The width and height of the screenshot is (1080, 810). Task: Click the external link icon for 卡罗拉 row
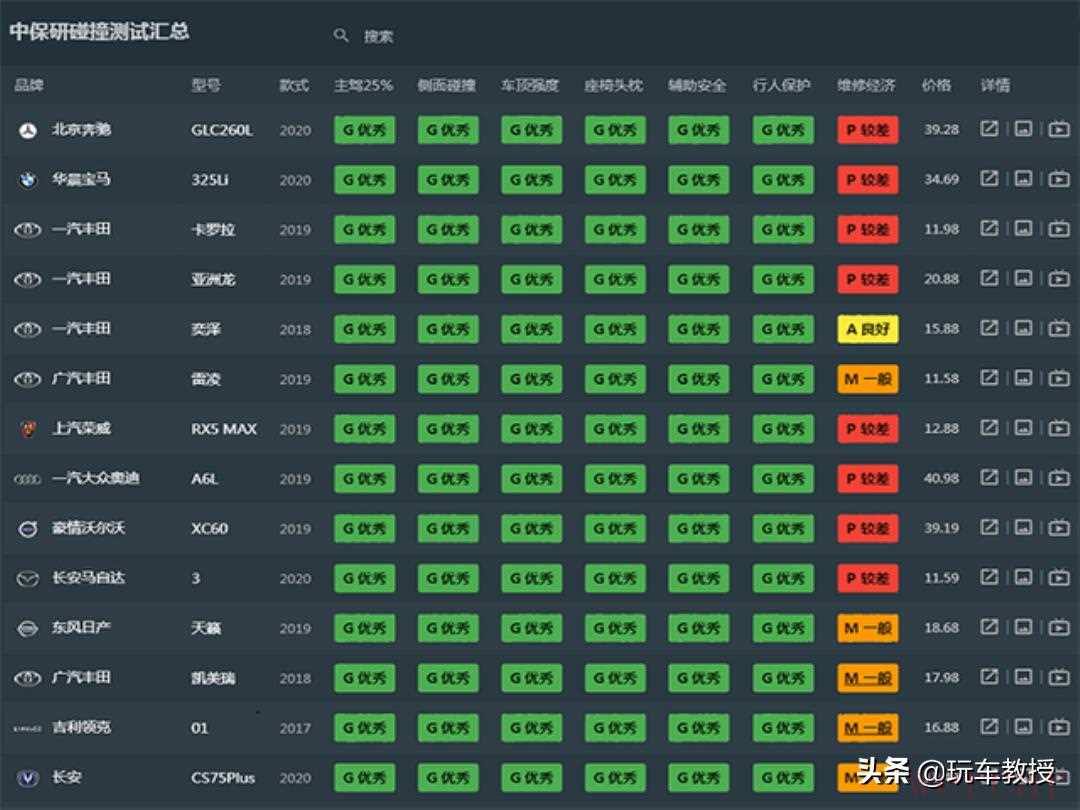coord(989,228)
